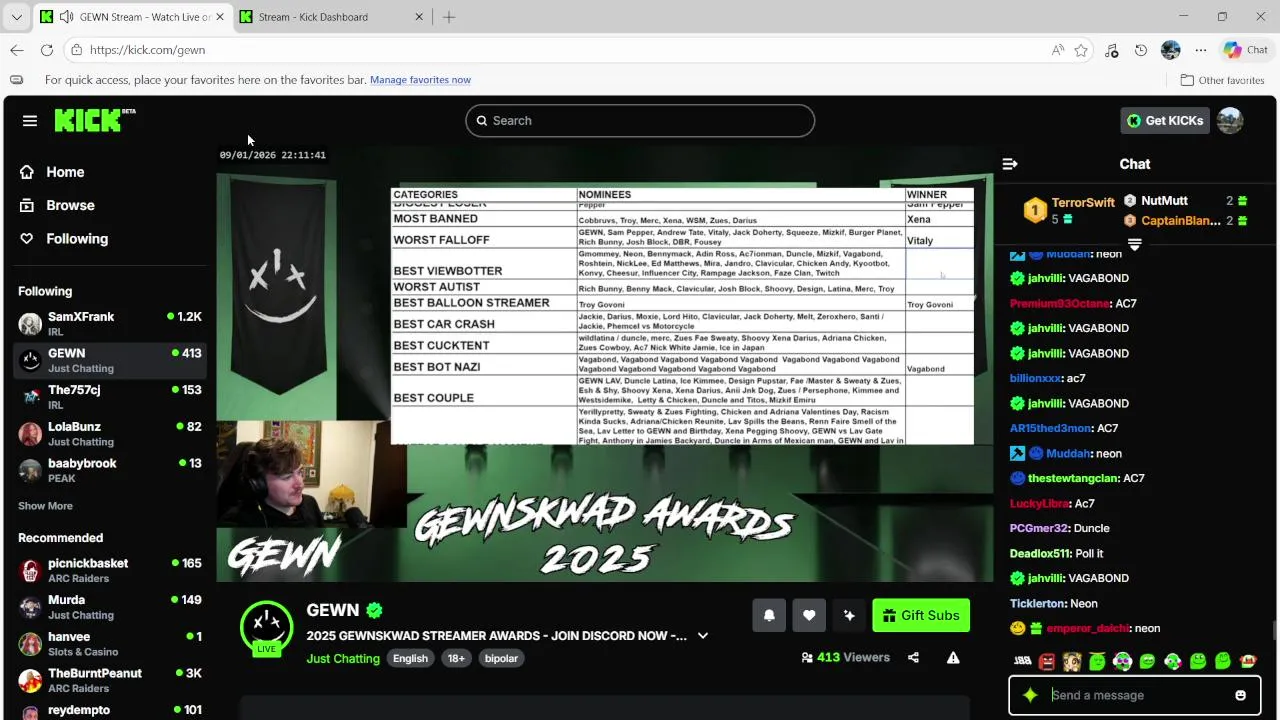
Task: Click the GEWN stream video player
Action: pyautogui.click(x=605, y=363)
